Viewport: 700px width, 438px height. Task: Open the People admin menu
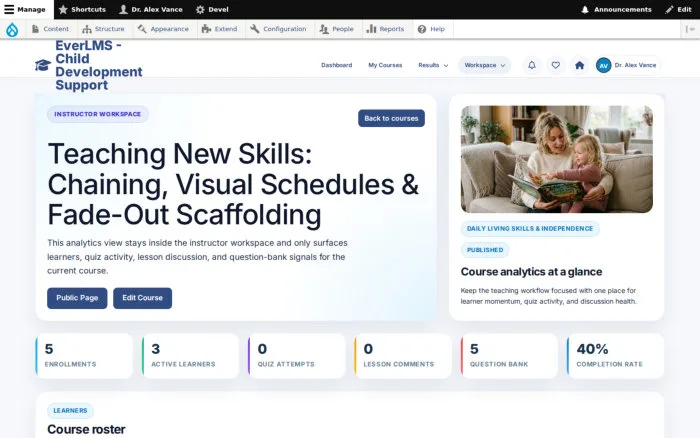click(337, 29)
